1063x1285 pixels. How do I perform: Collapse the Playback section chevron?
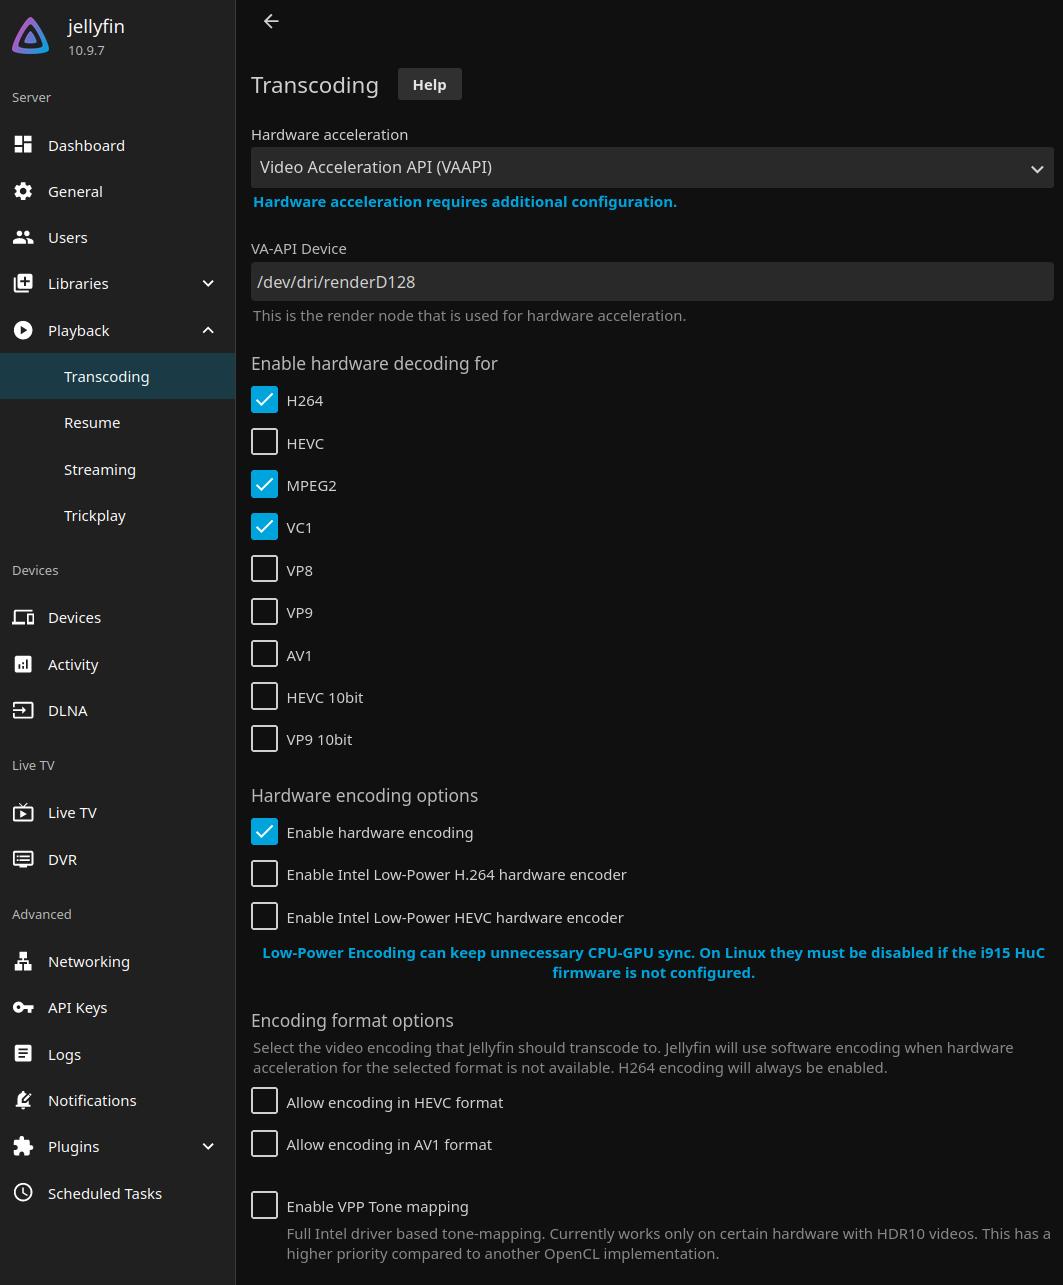pyautogui.click(x=208, y=330)
